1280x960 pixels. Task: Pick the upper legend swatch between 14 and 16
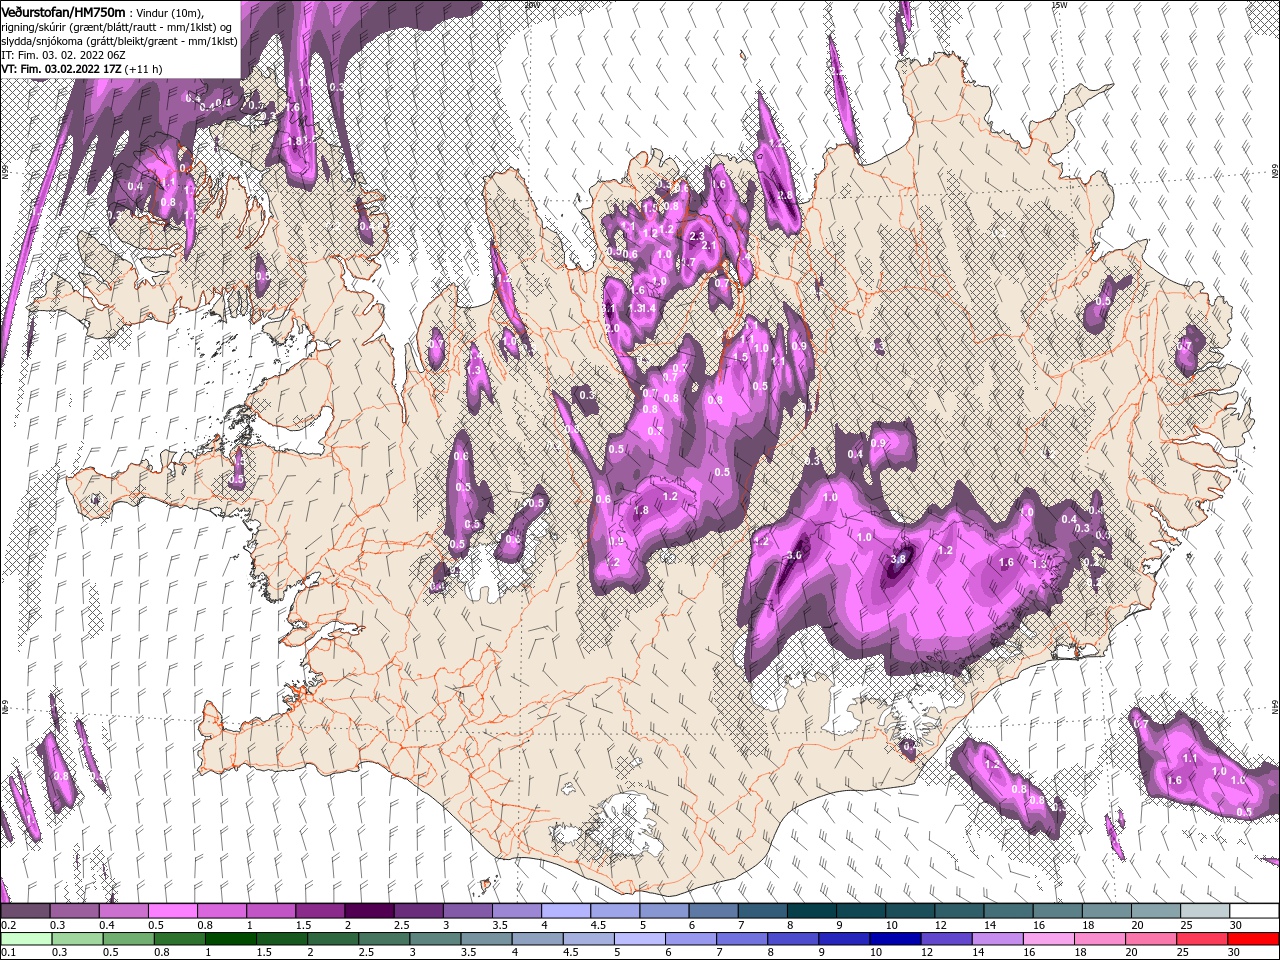click(x=1008, y=911)
